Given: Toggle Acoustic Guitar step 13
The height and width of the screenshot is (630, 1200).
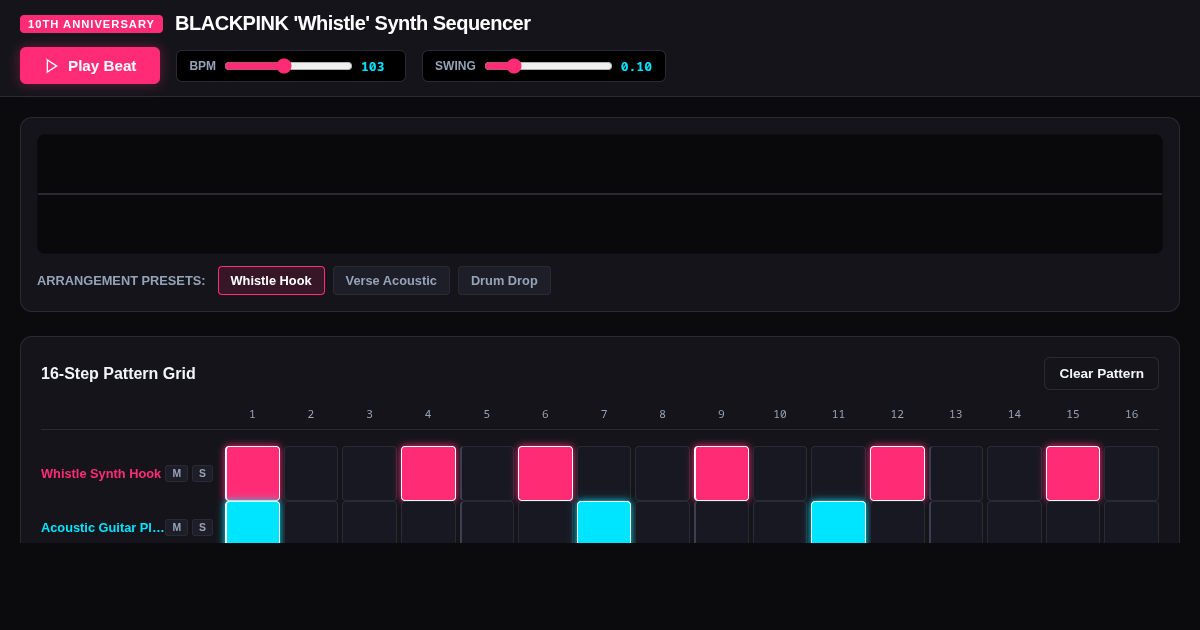Looking at the screenshot, I should pos(956,522).
